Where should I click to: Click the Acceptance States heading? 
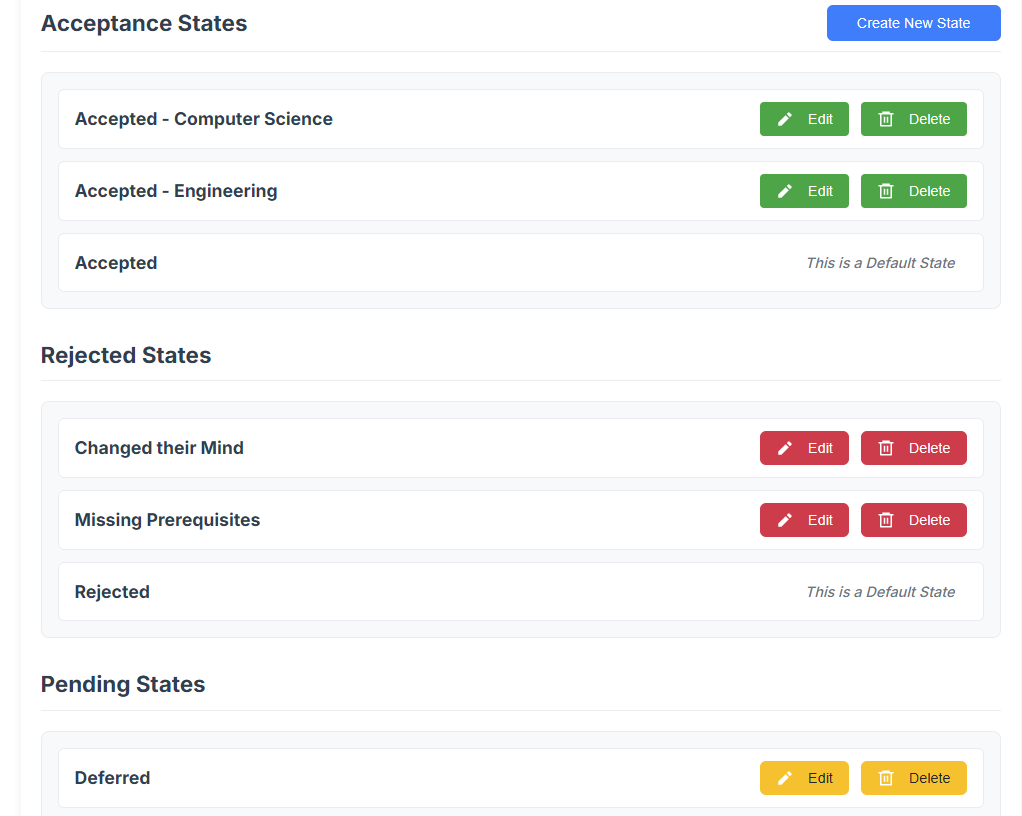pos(144,23)
